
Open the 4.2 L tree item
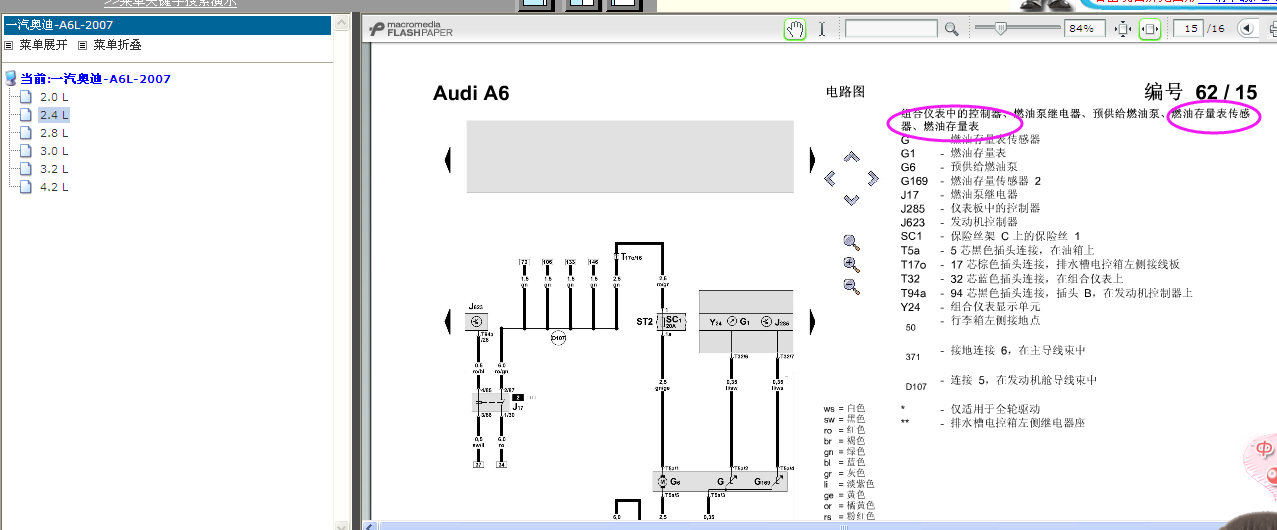tap(54, 187)
